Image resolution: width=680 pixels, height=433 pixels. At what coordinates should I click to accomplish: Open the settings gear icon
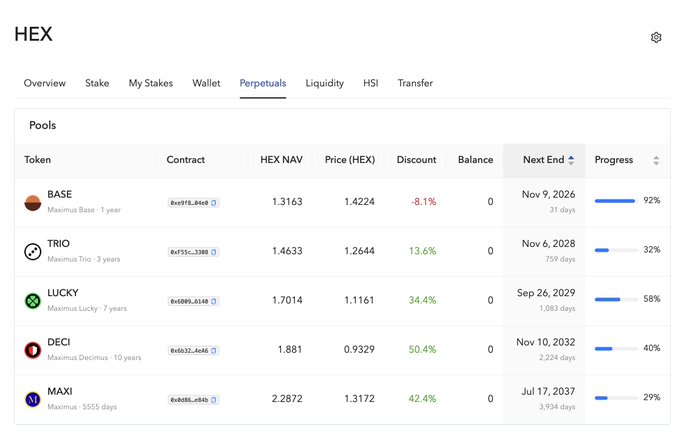(x=656, y=37)
